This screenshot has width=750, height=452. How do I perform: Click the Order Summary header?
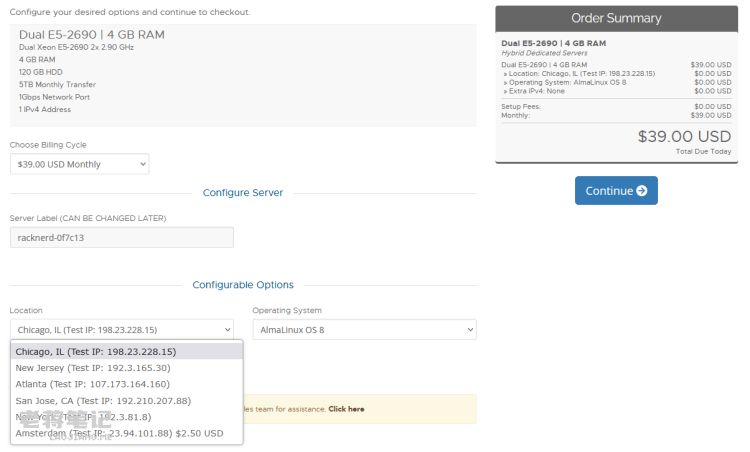pos(616,18)
